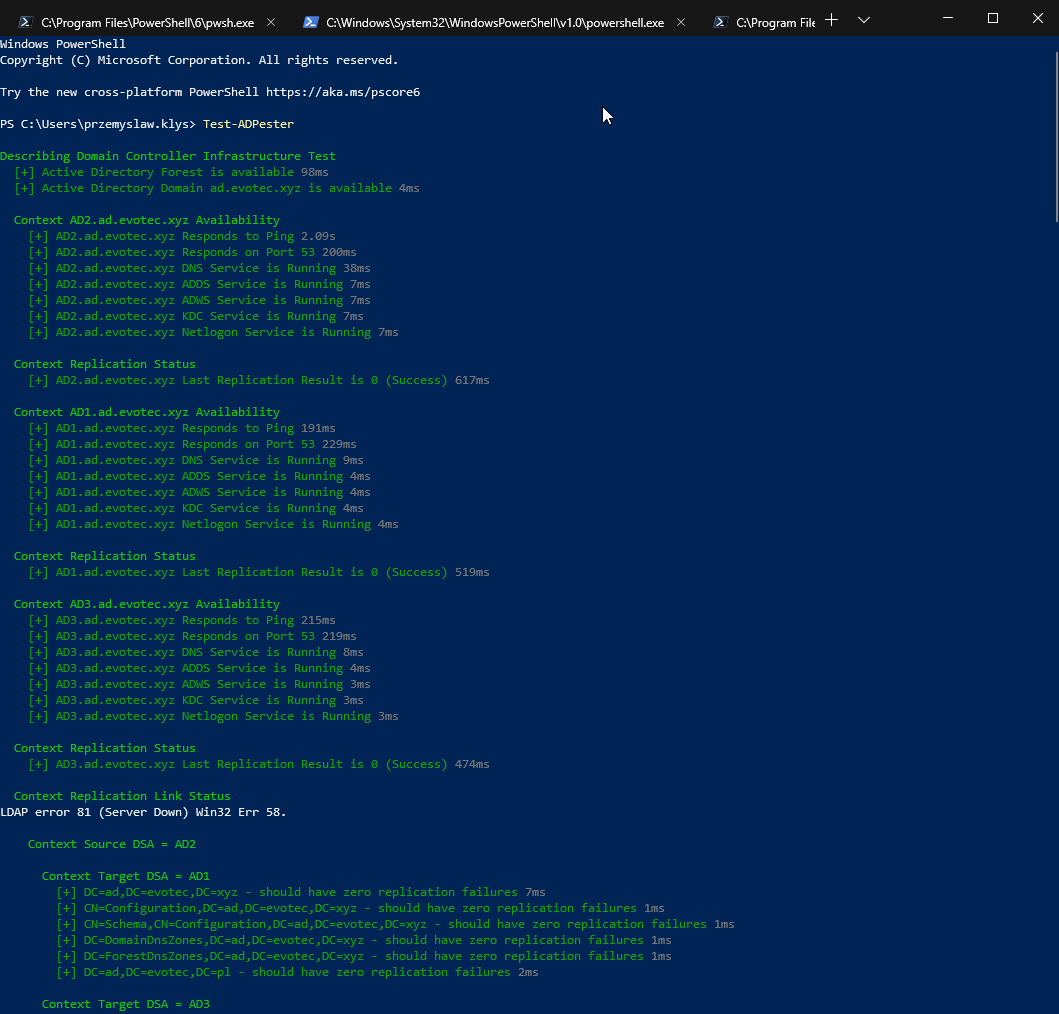Close the powershell.exe v1.0 tab
This screenshot has height=1014, width=1059.
point(681,20)
